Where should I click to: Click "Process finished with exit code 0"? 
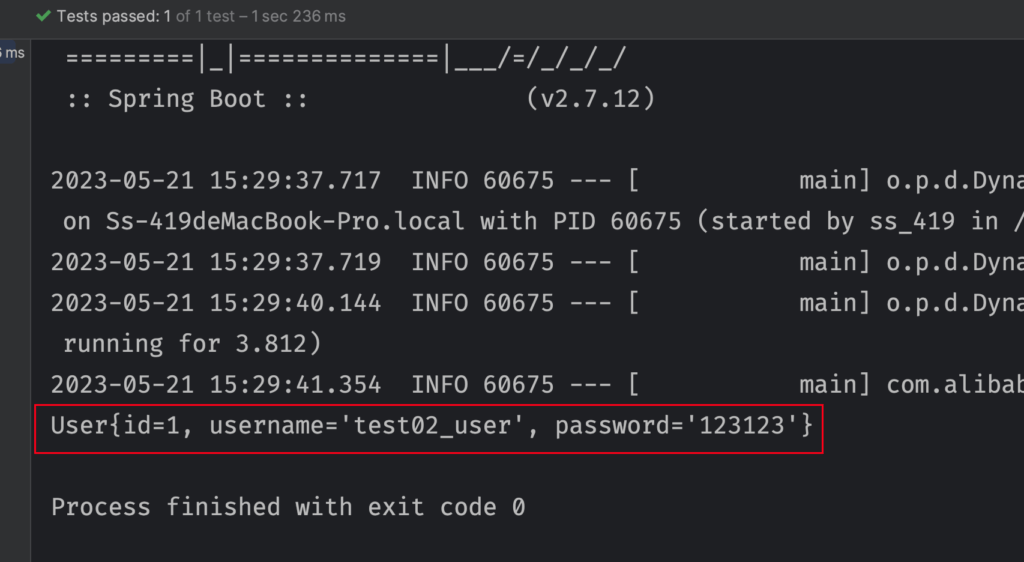click(x=288, y=507)
